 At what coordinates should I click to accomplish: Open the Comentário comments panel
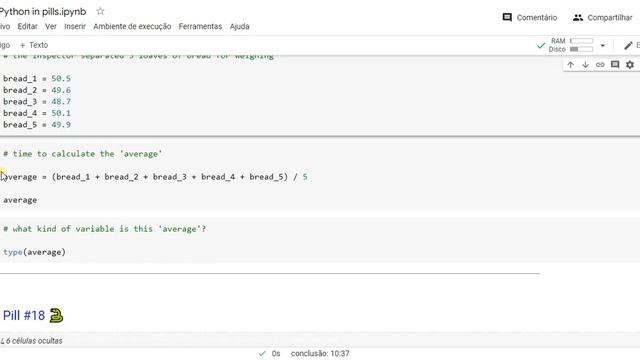pos(530,18)
